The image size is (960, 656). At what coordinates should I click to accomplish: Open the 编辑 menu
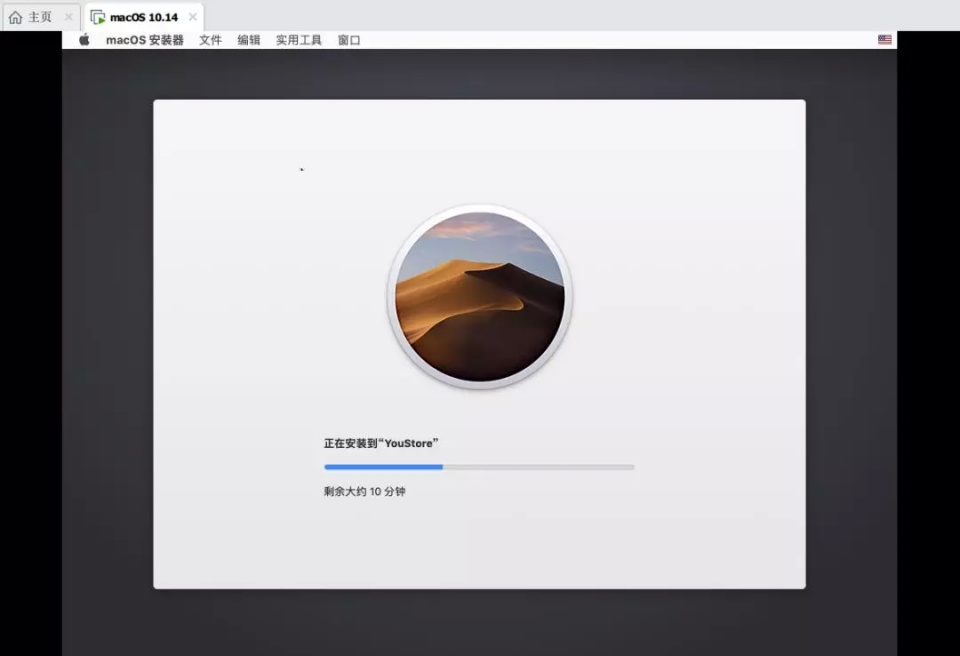click(249, 40)
